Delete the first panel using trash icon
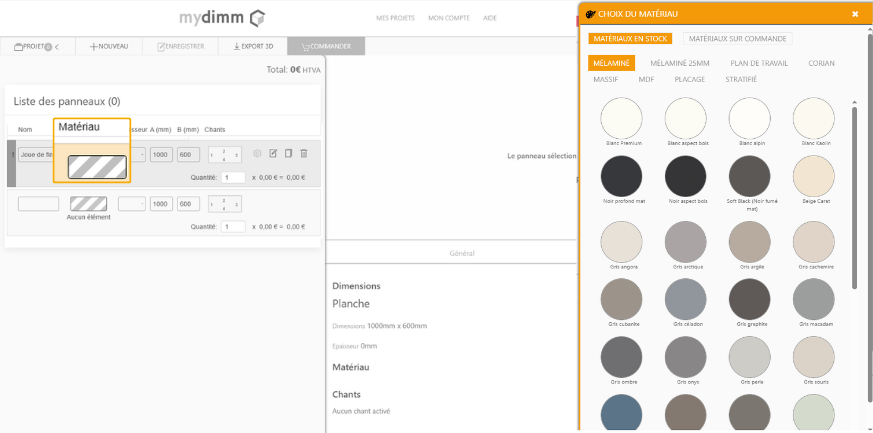 (304, 153)
